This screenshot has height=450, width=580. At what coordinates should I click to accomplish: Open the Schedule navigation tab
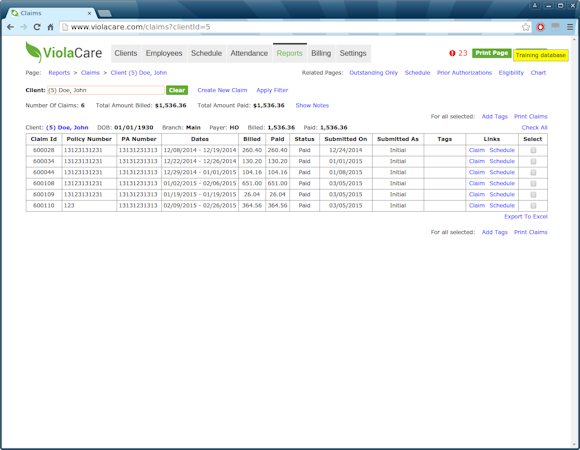[206, 53]
